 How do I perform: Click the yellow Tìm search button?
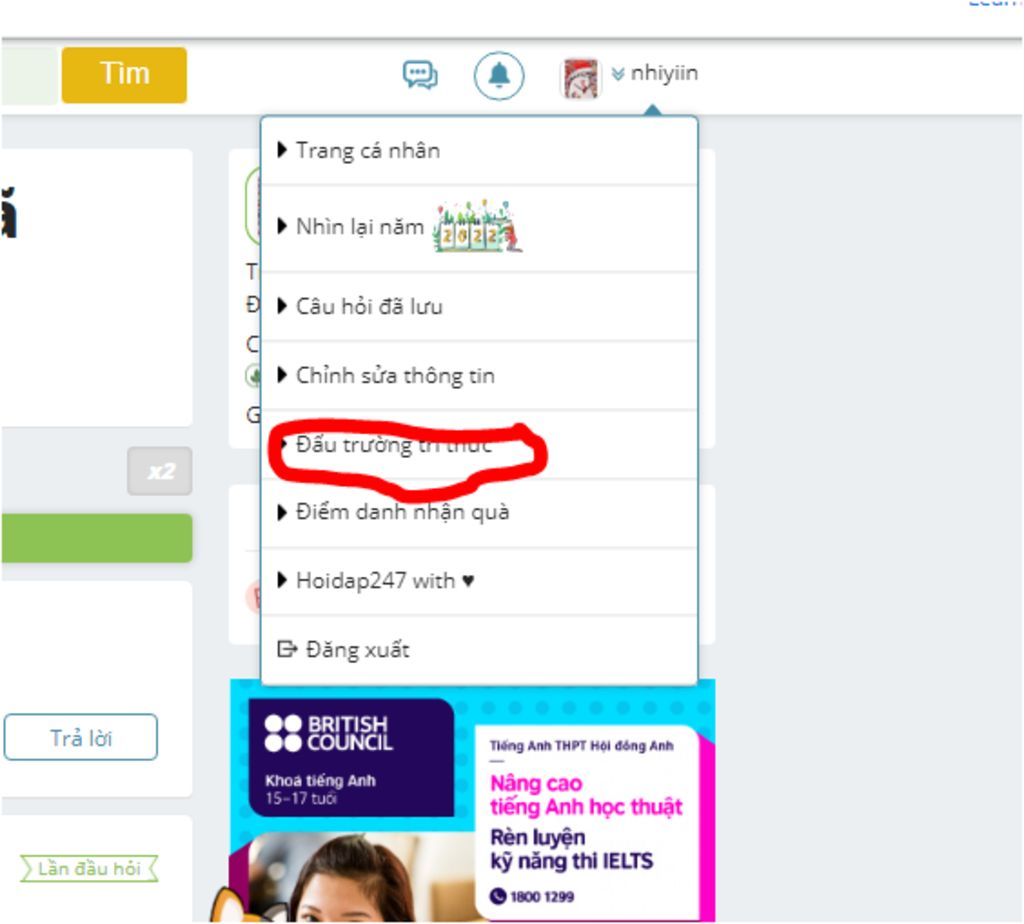coord(124,74)
